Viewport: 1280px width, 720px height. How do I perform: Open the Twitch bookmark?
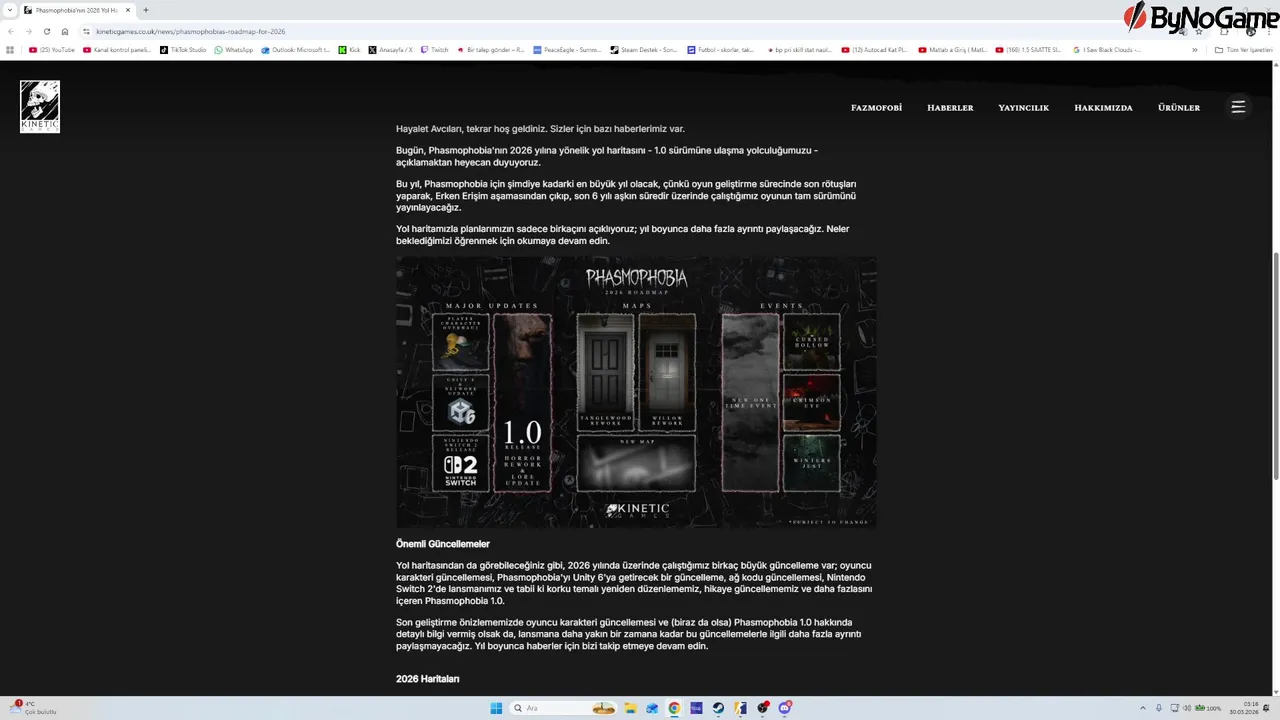tap(435, 49)
